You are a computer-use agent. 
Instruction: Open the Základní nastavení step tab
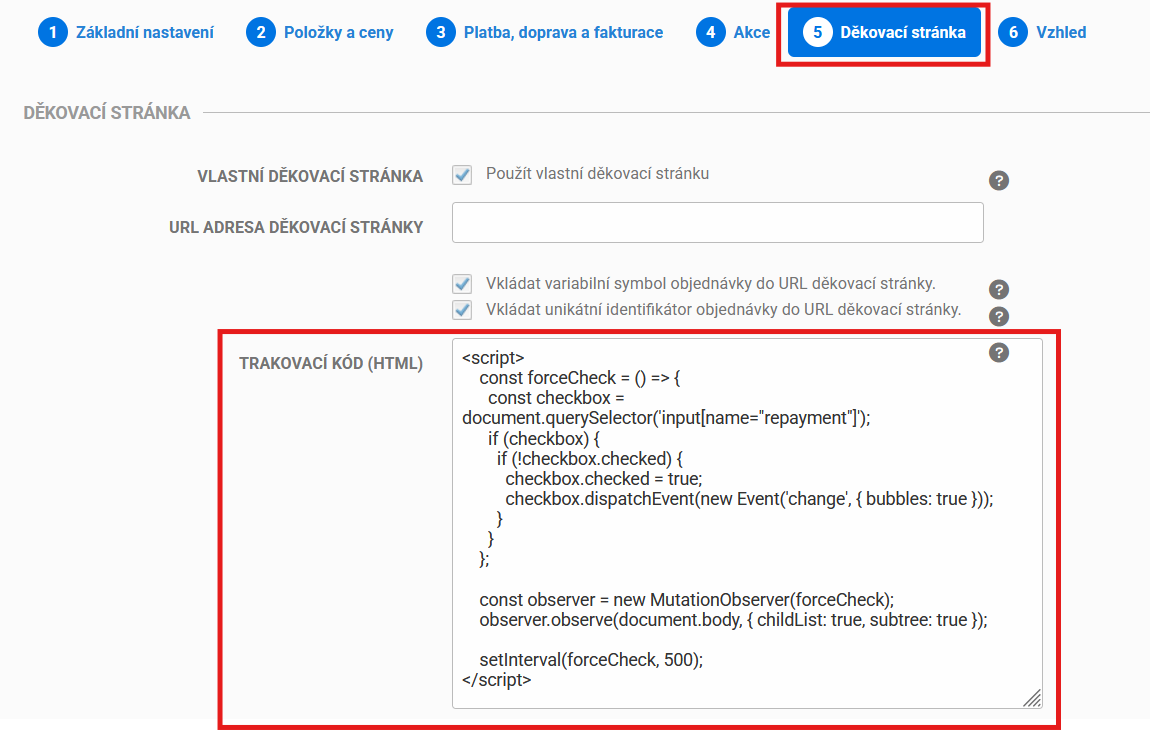(126, 32)
